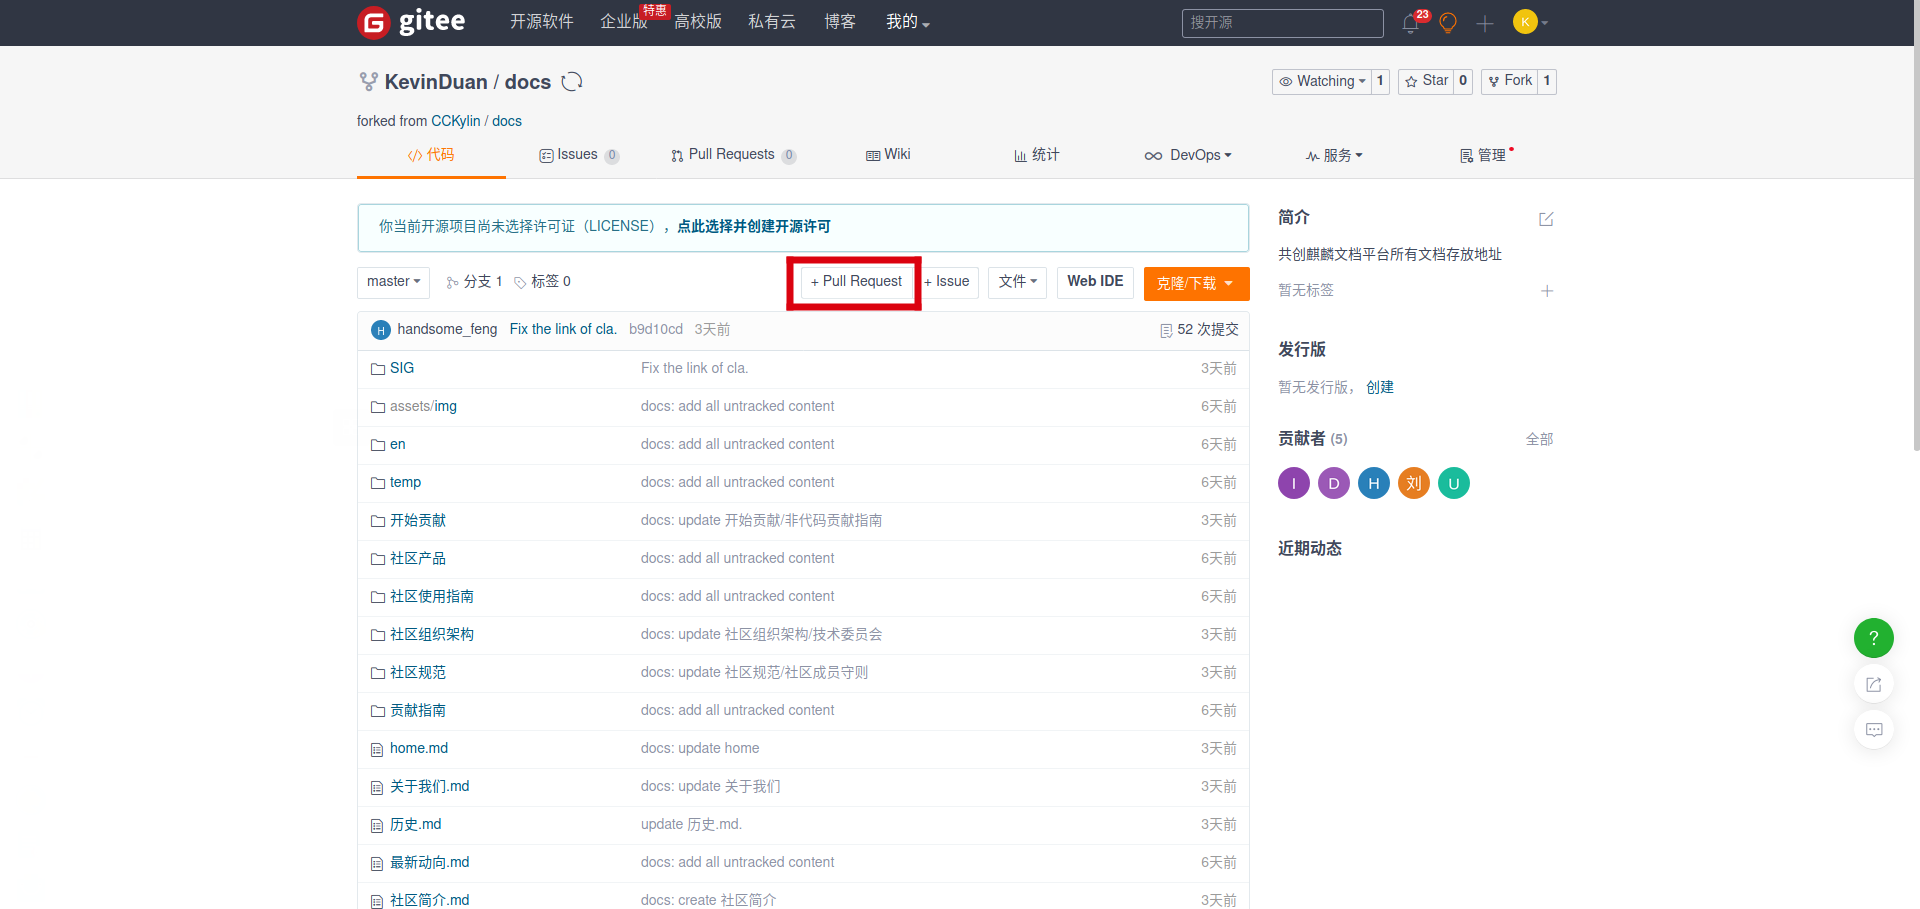This screenshot has width=1920, height=909.
Task: Open 企业版 in top navigation
Action: pyautogui.click(x=623, y=22)
